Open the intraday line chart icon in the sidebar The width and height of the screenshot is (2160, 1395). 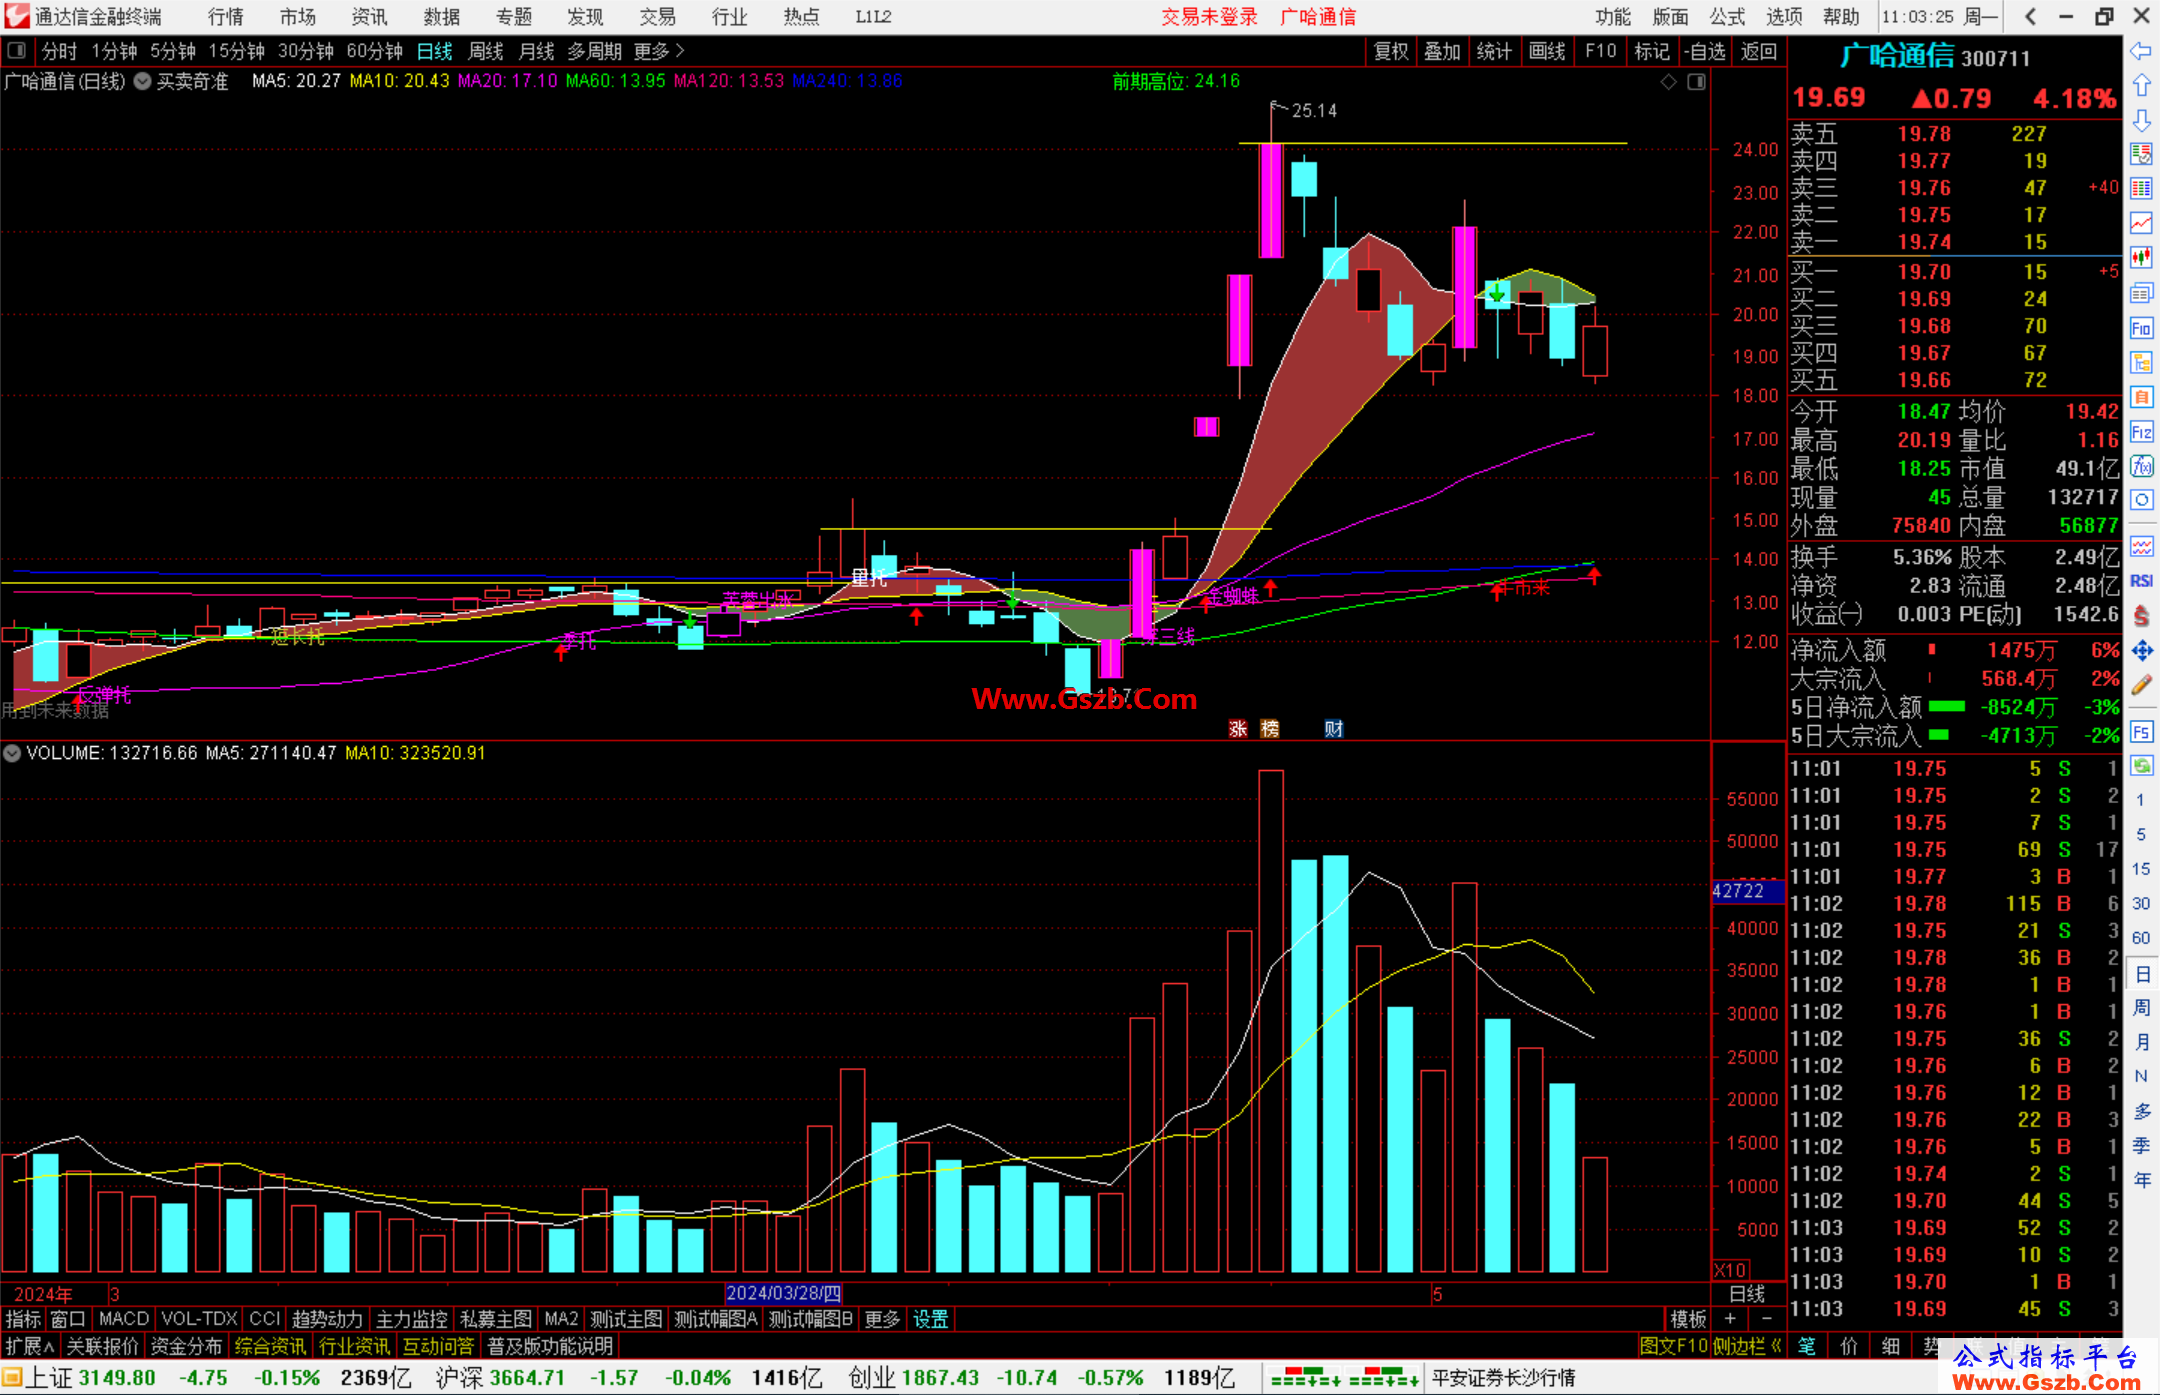click(x=2141, y=223)
